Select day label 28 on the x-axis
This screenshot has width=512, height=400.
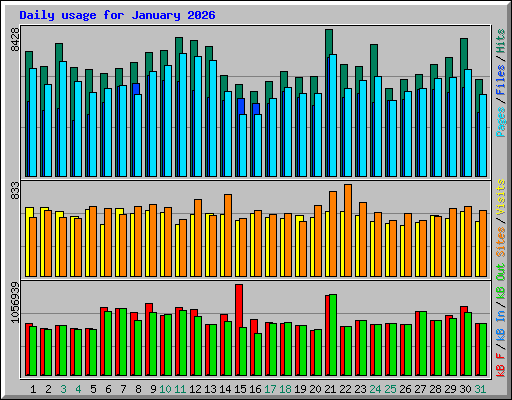tap(435, 389)
